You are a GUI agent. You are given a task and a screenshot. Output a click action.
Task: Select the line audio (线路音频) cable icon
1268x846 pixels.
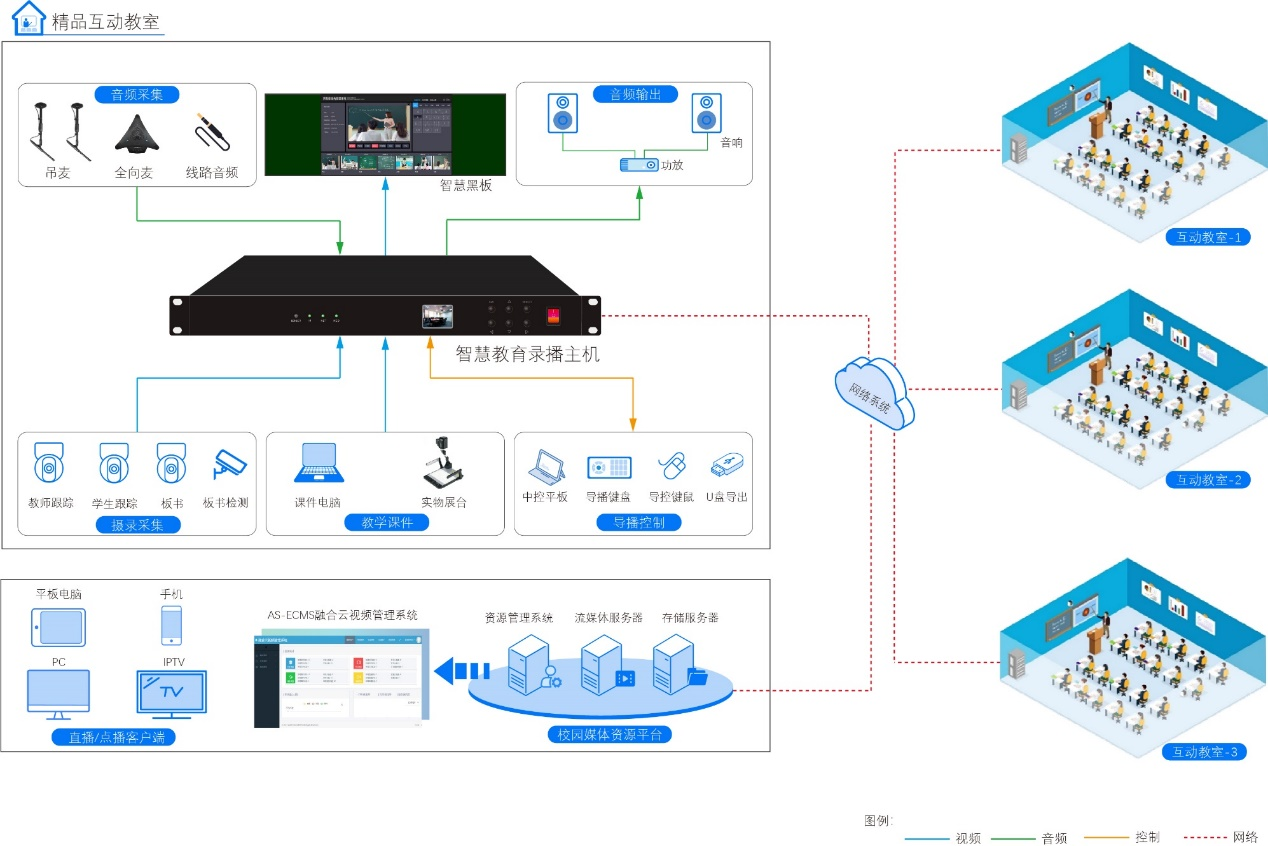(212, 134)
